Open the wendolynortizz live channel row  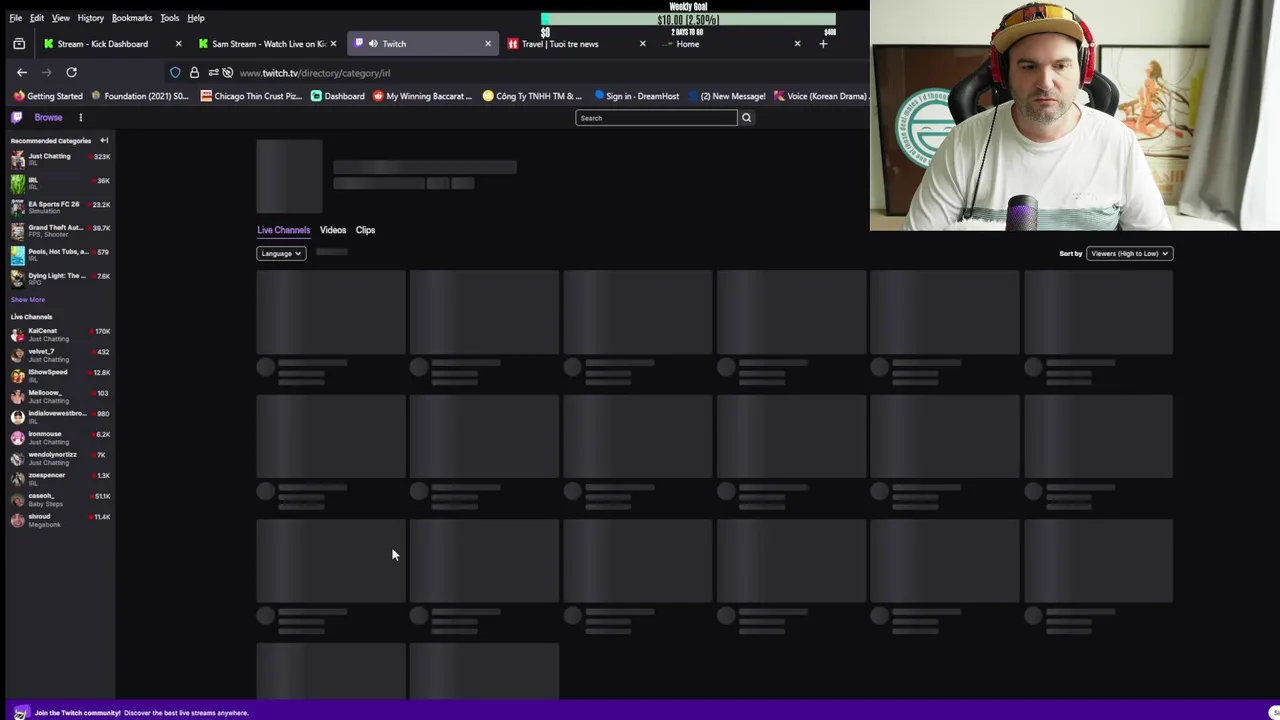coord(60,458)
